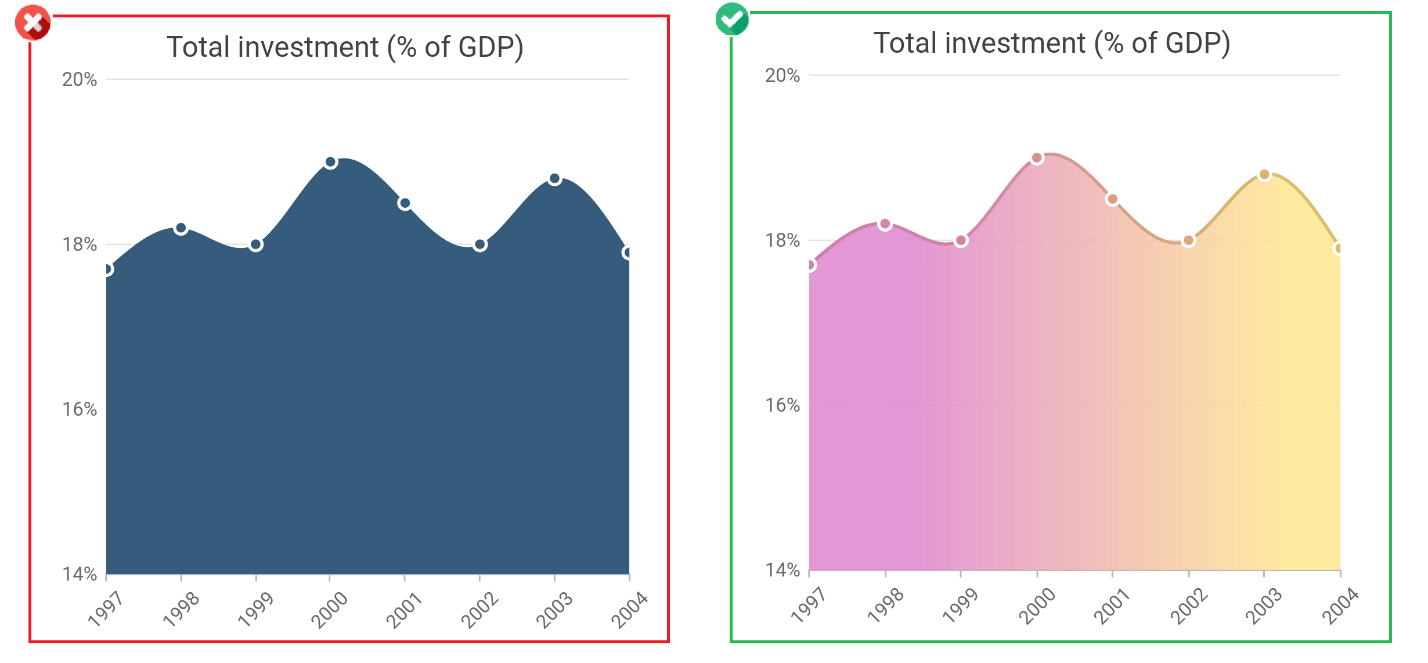
Task: Click the 2003 data marker on gradient chart
Action: pos(1264,174)
